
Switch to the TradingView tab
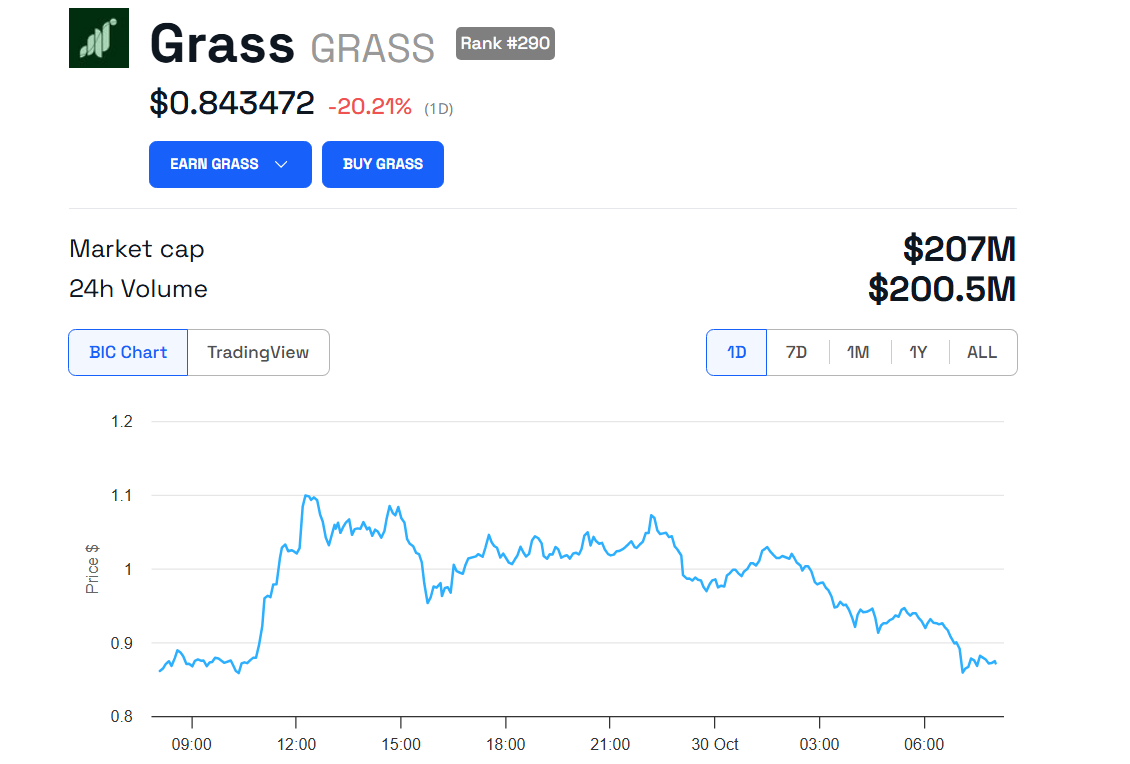tap(258, 352)
